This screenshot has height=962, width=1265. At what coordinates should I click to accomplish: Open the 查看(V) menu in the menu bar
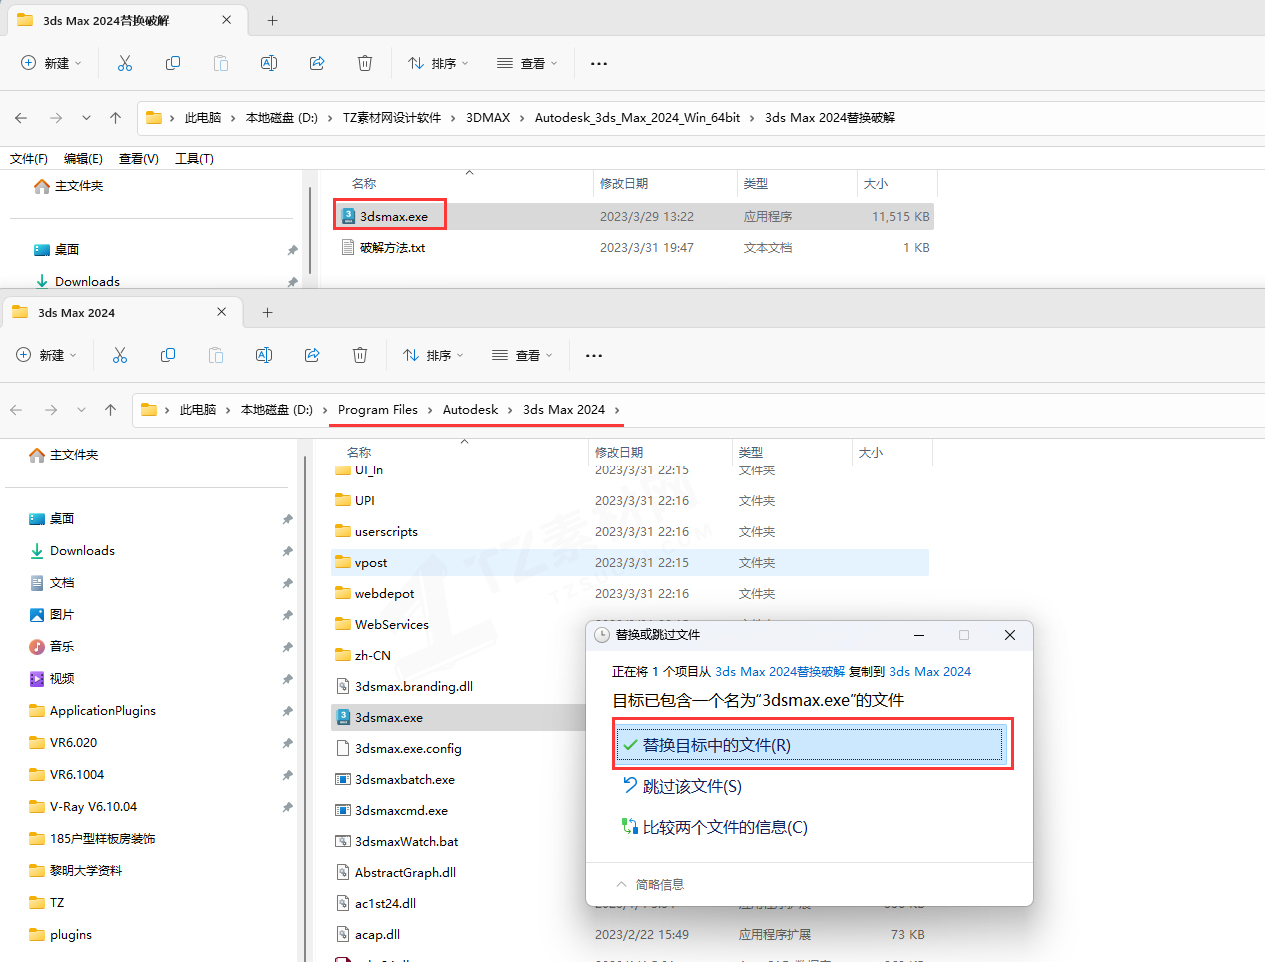[139, 158]
